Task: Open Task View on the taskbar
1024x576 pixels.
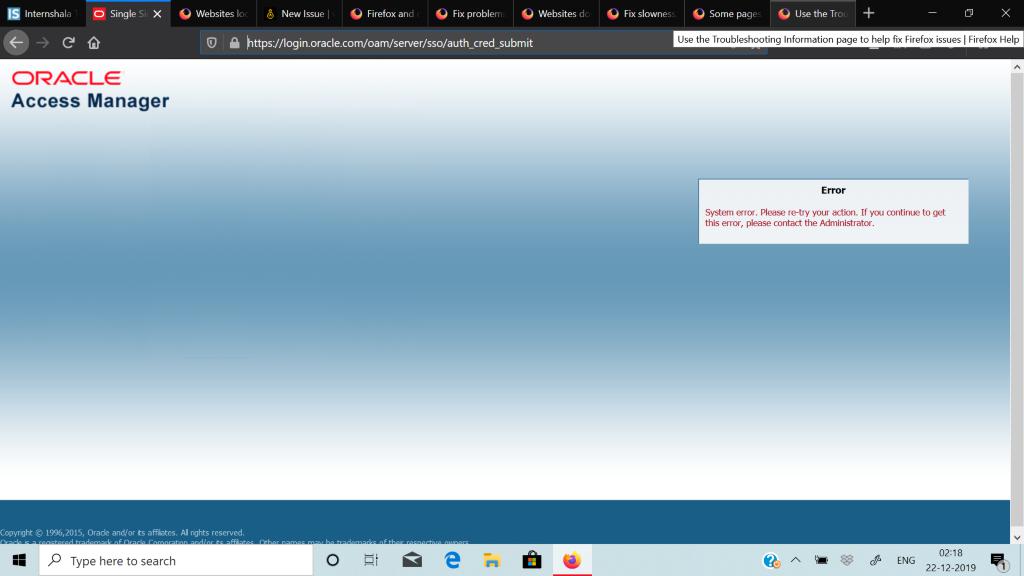Action: (x=371, y=560)
